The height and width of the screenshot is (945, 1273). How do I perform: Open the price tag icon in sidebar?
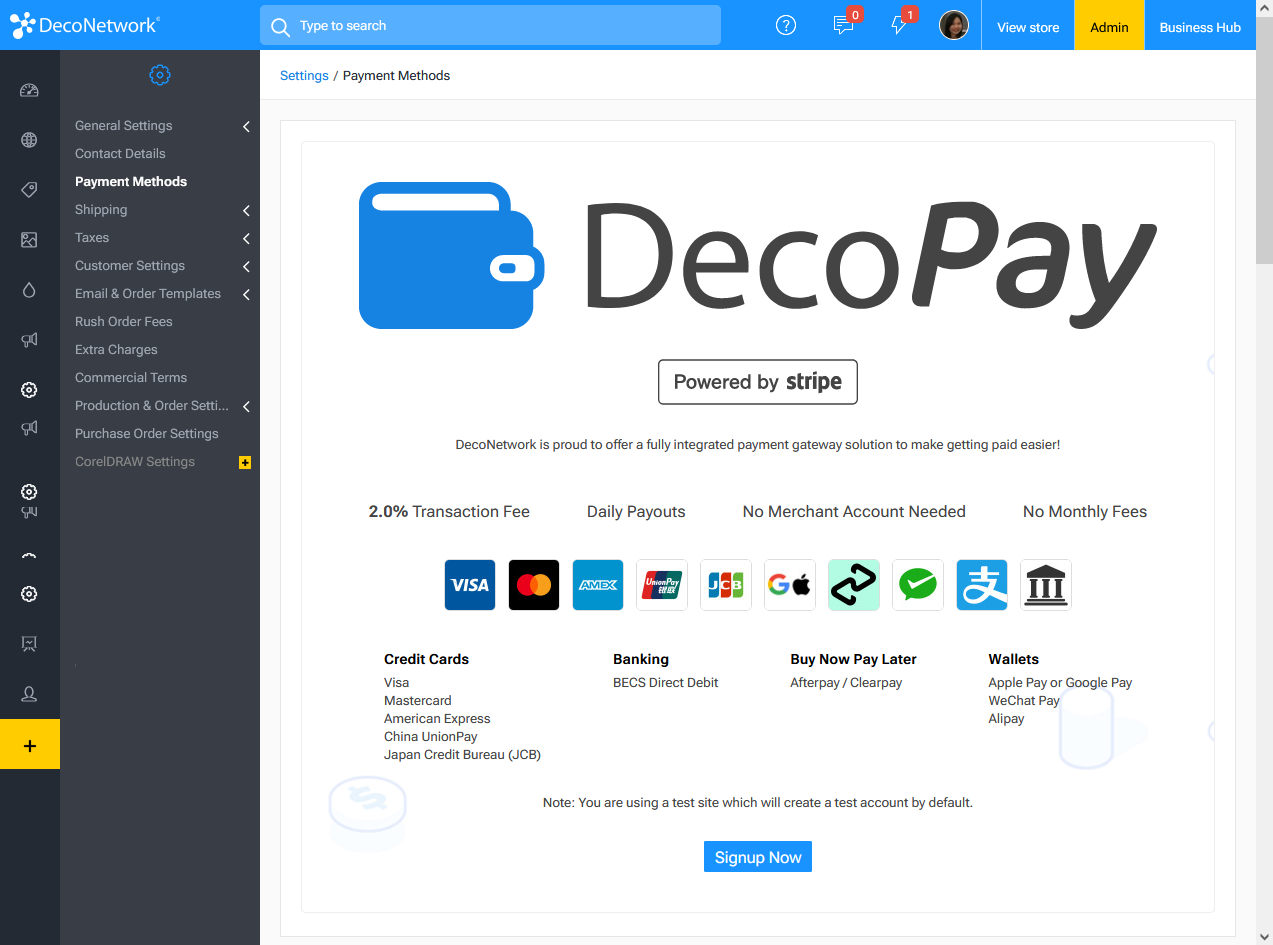point(29,190)
